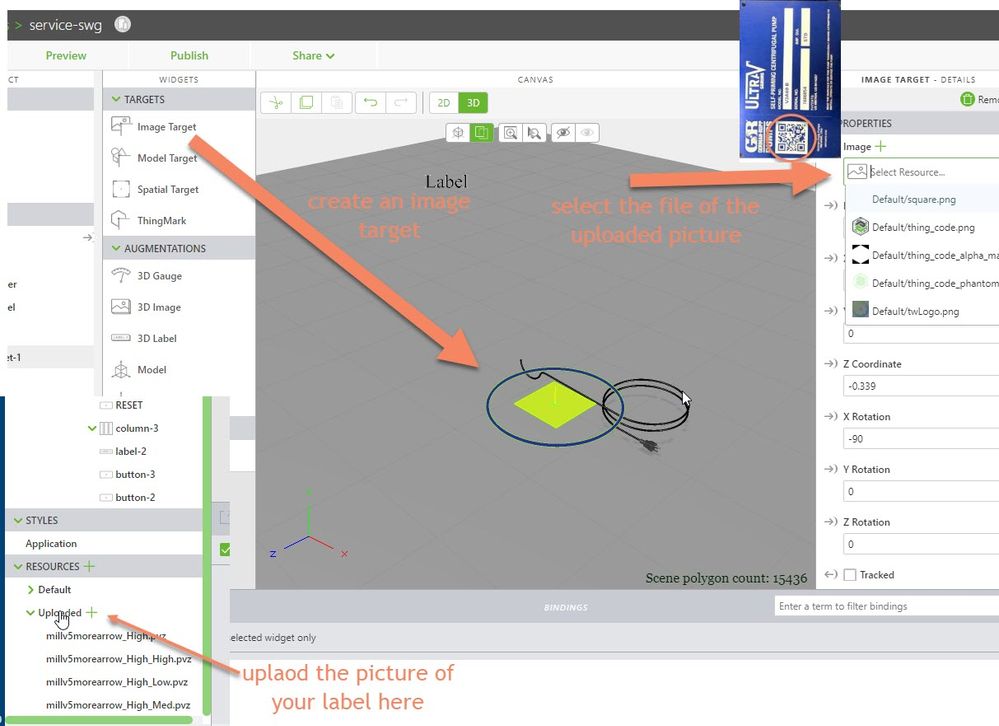Click the plus icon next to RESOURCES
Image resolution: width=999 pixels, height=726 pixels.
pyautogui.click(x=89, y=566)
